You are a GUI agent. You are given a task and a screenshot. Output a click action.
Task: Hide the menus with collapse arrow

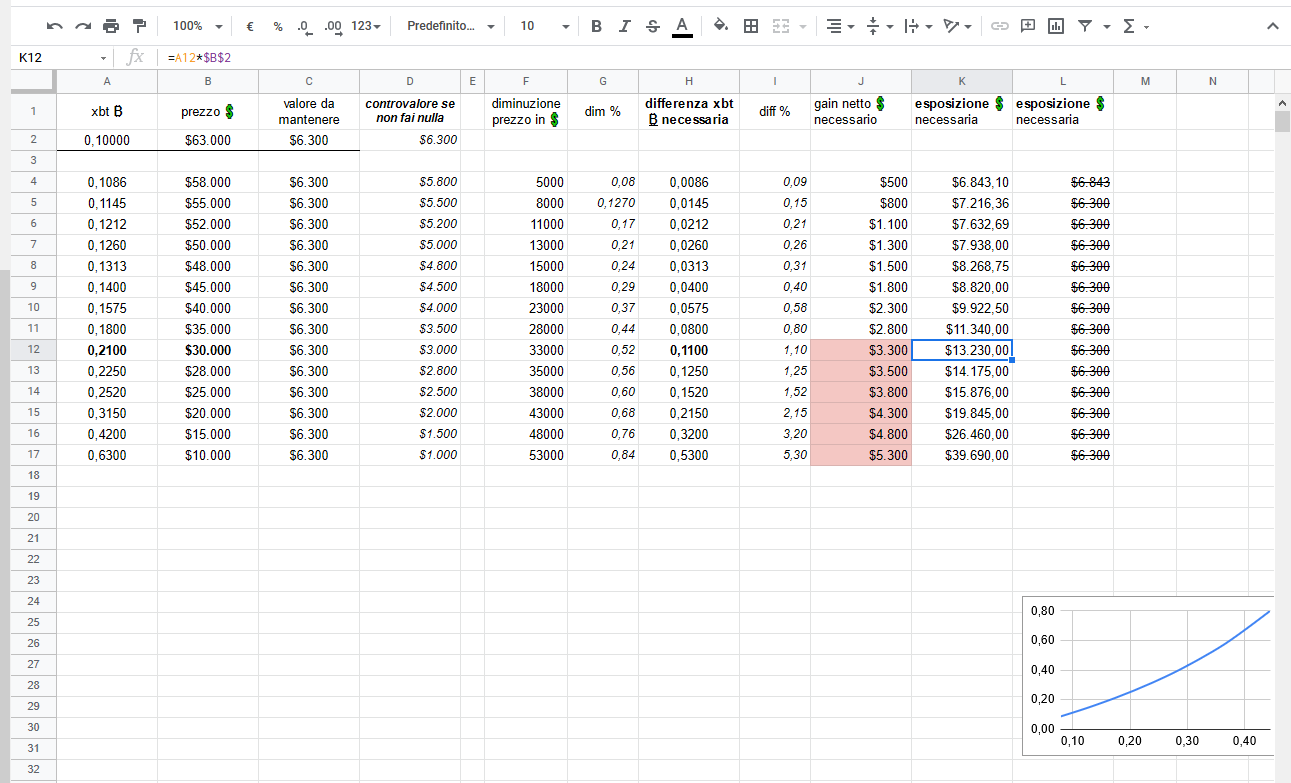(x=1272, y=26)
